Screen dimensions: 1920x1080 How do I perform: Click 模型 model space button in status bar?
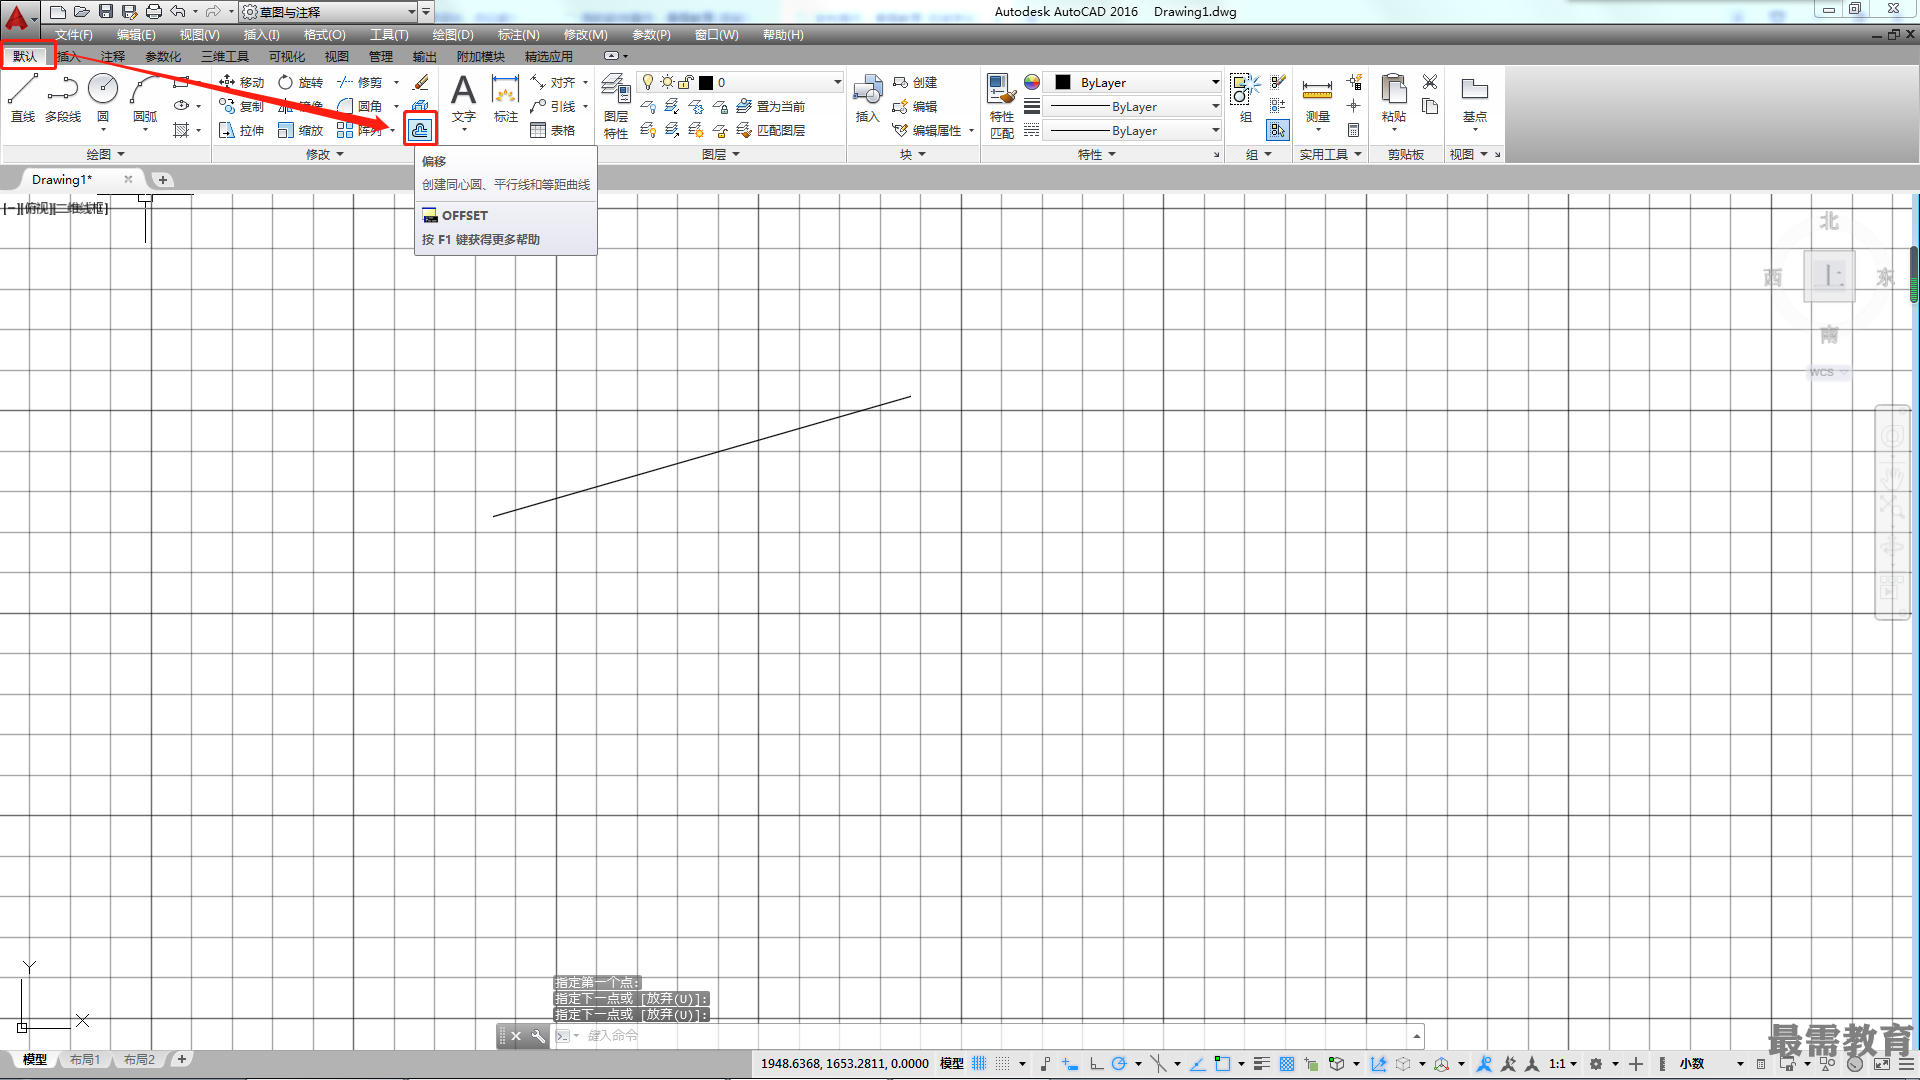[952, 1064]
